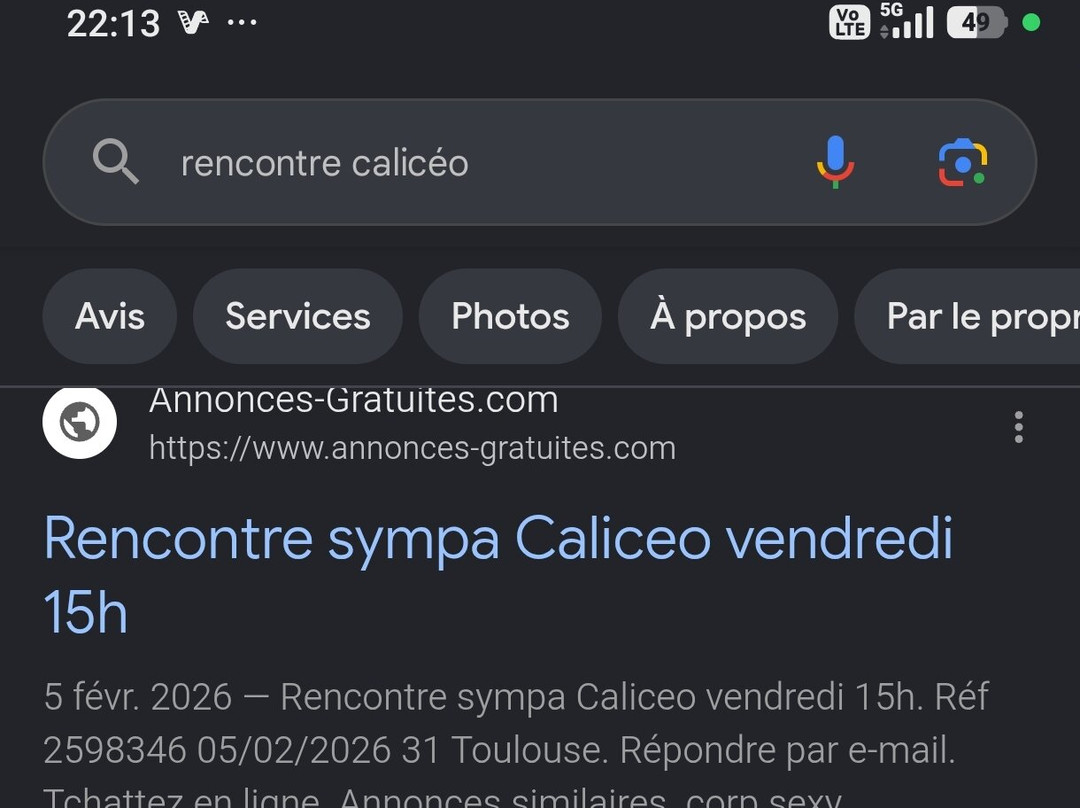Tap the 22:13 clock in status bar
The image size is (1080, 808).
coord(114,23)
